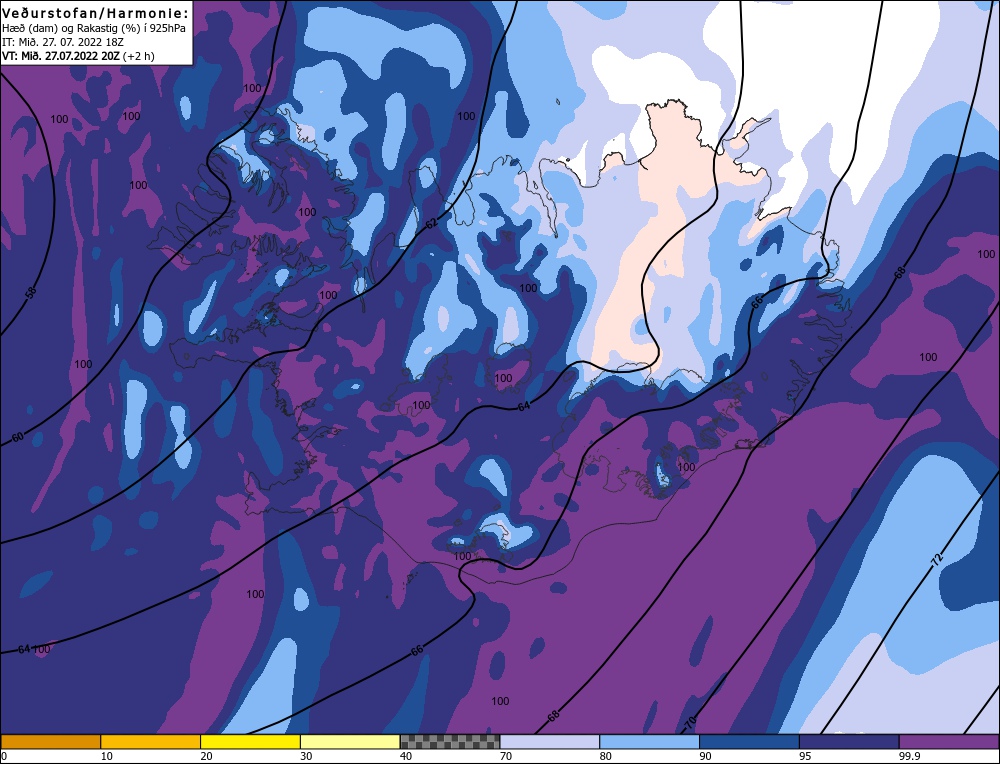Click the legend value '20'
Image resolution: width=1000 pixels, height=764 pixels.
pos(207,756)
